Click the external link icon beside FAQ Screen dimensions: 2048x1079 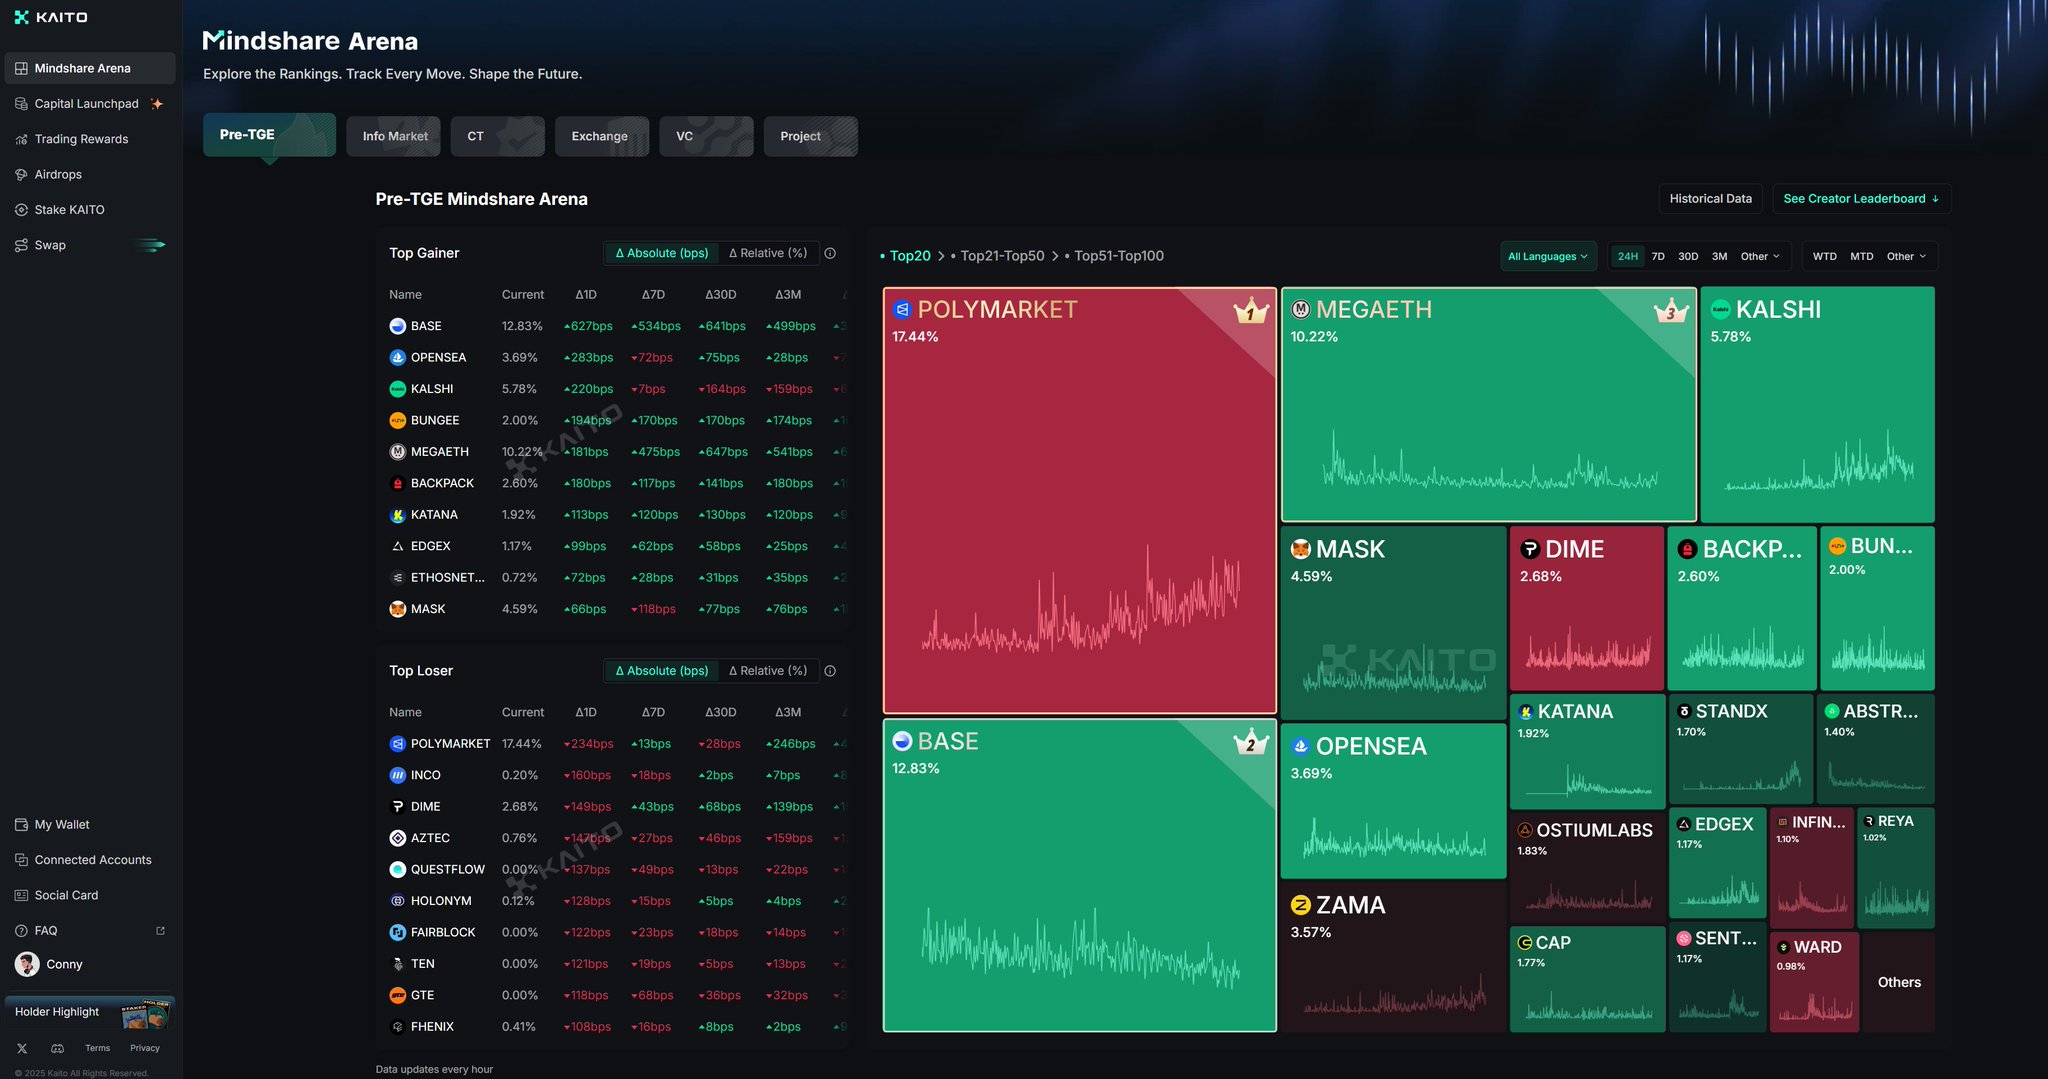(x=160, y=931)
